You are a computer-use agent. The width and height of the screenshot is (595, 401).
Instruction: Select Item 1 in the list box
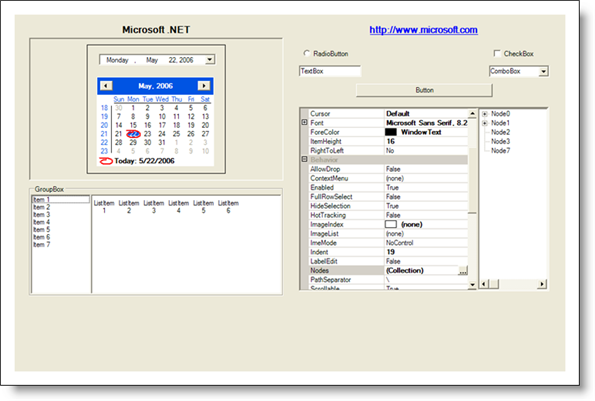(x=60, y=200)
